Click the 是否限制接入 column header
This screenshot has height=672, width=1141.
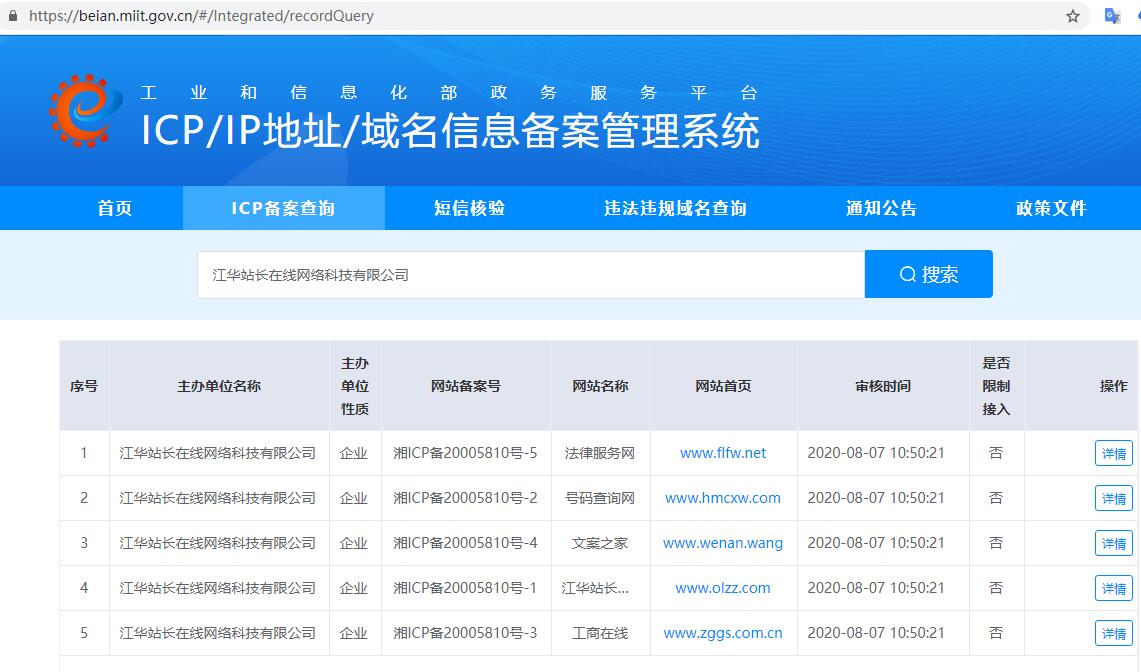(x=996, y=386)
